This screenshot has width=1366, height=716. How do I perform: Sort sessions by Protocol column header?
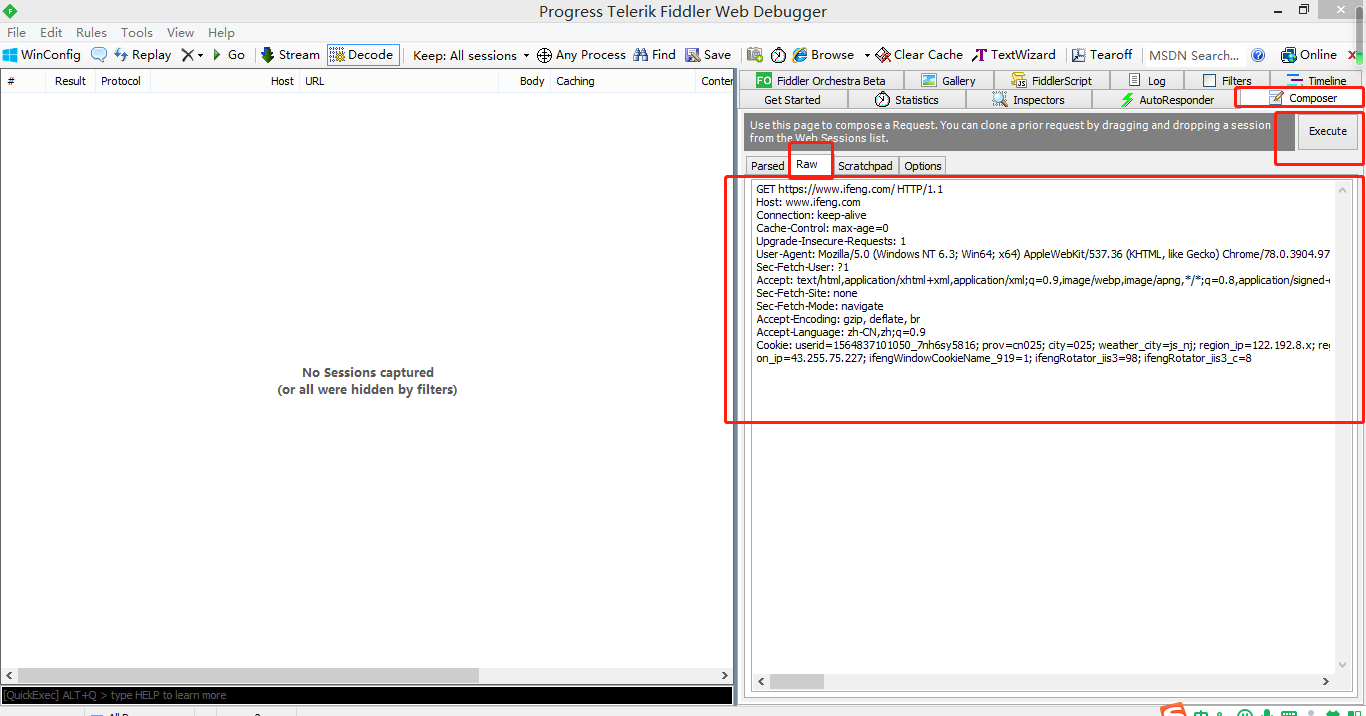(x=121, y=81)
